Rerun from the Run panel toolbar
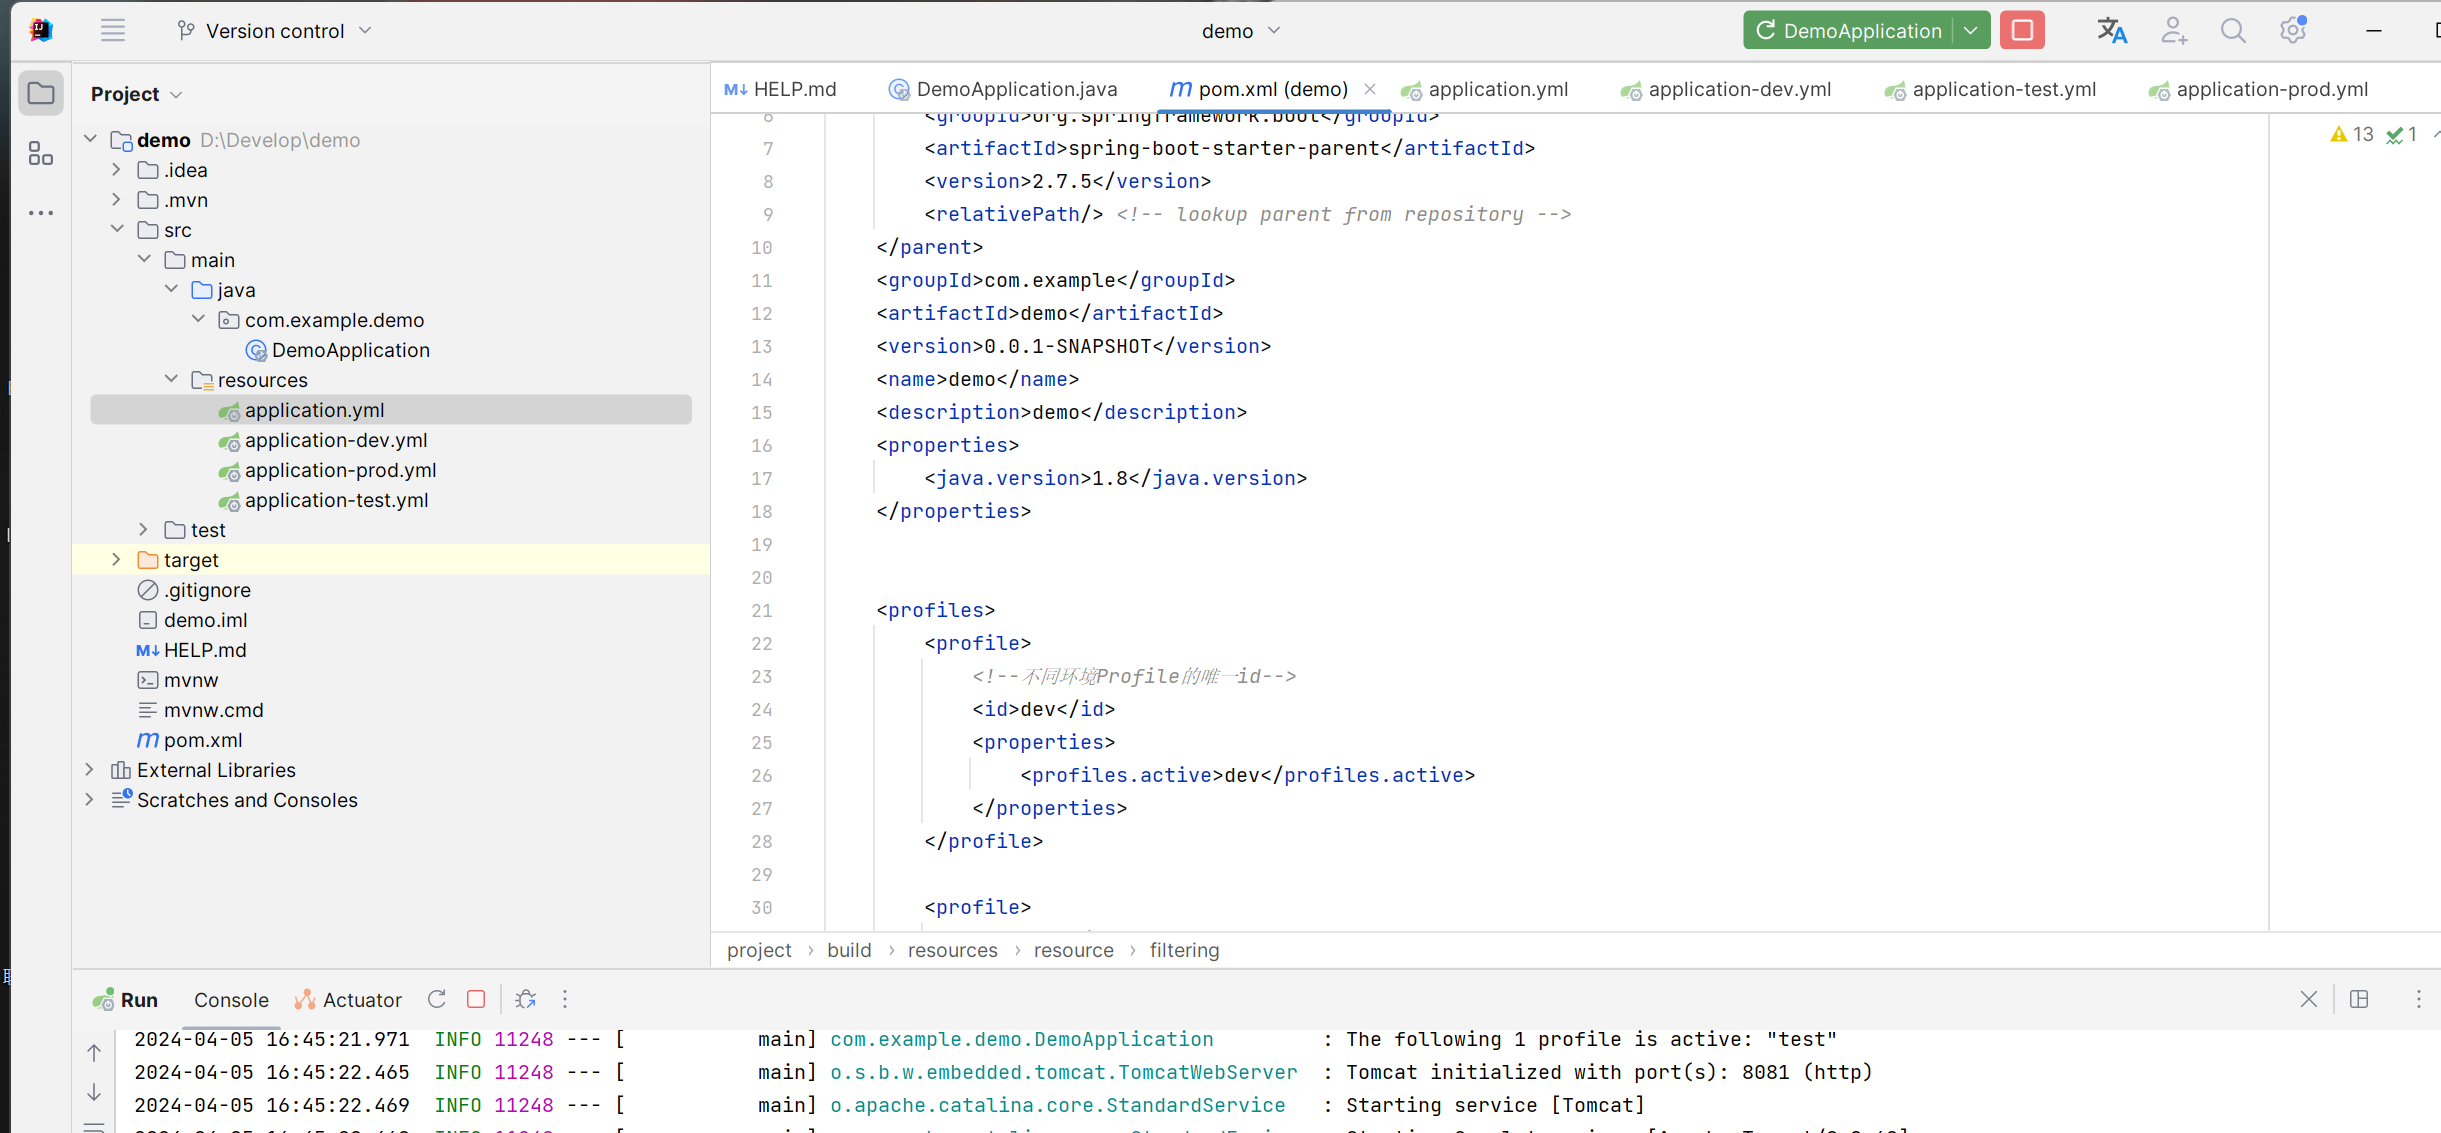The image size is (2441, 1133). point(437,999)
